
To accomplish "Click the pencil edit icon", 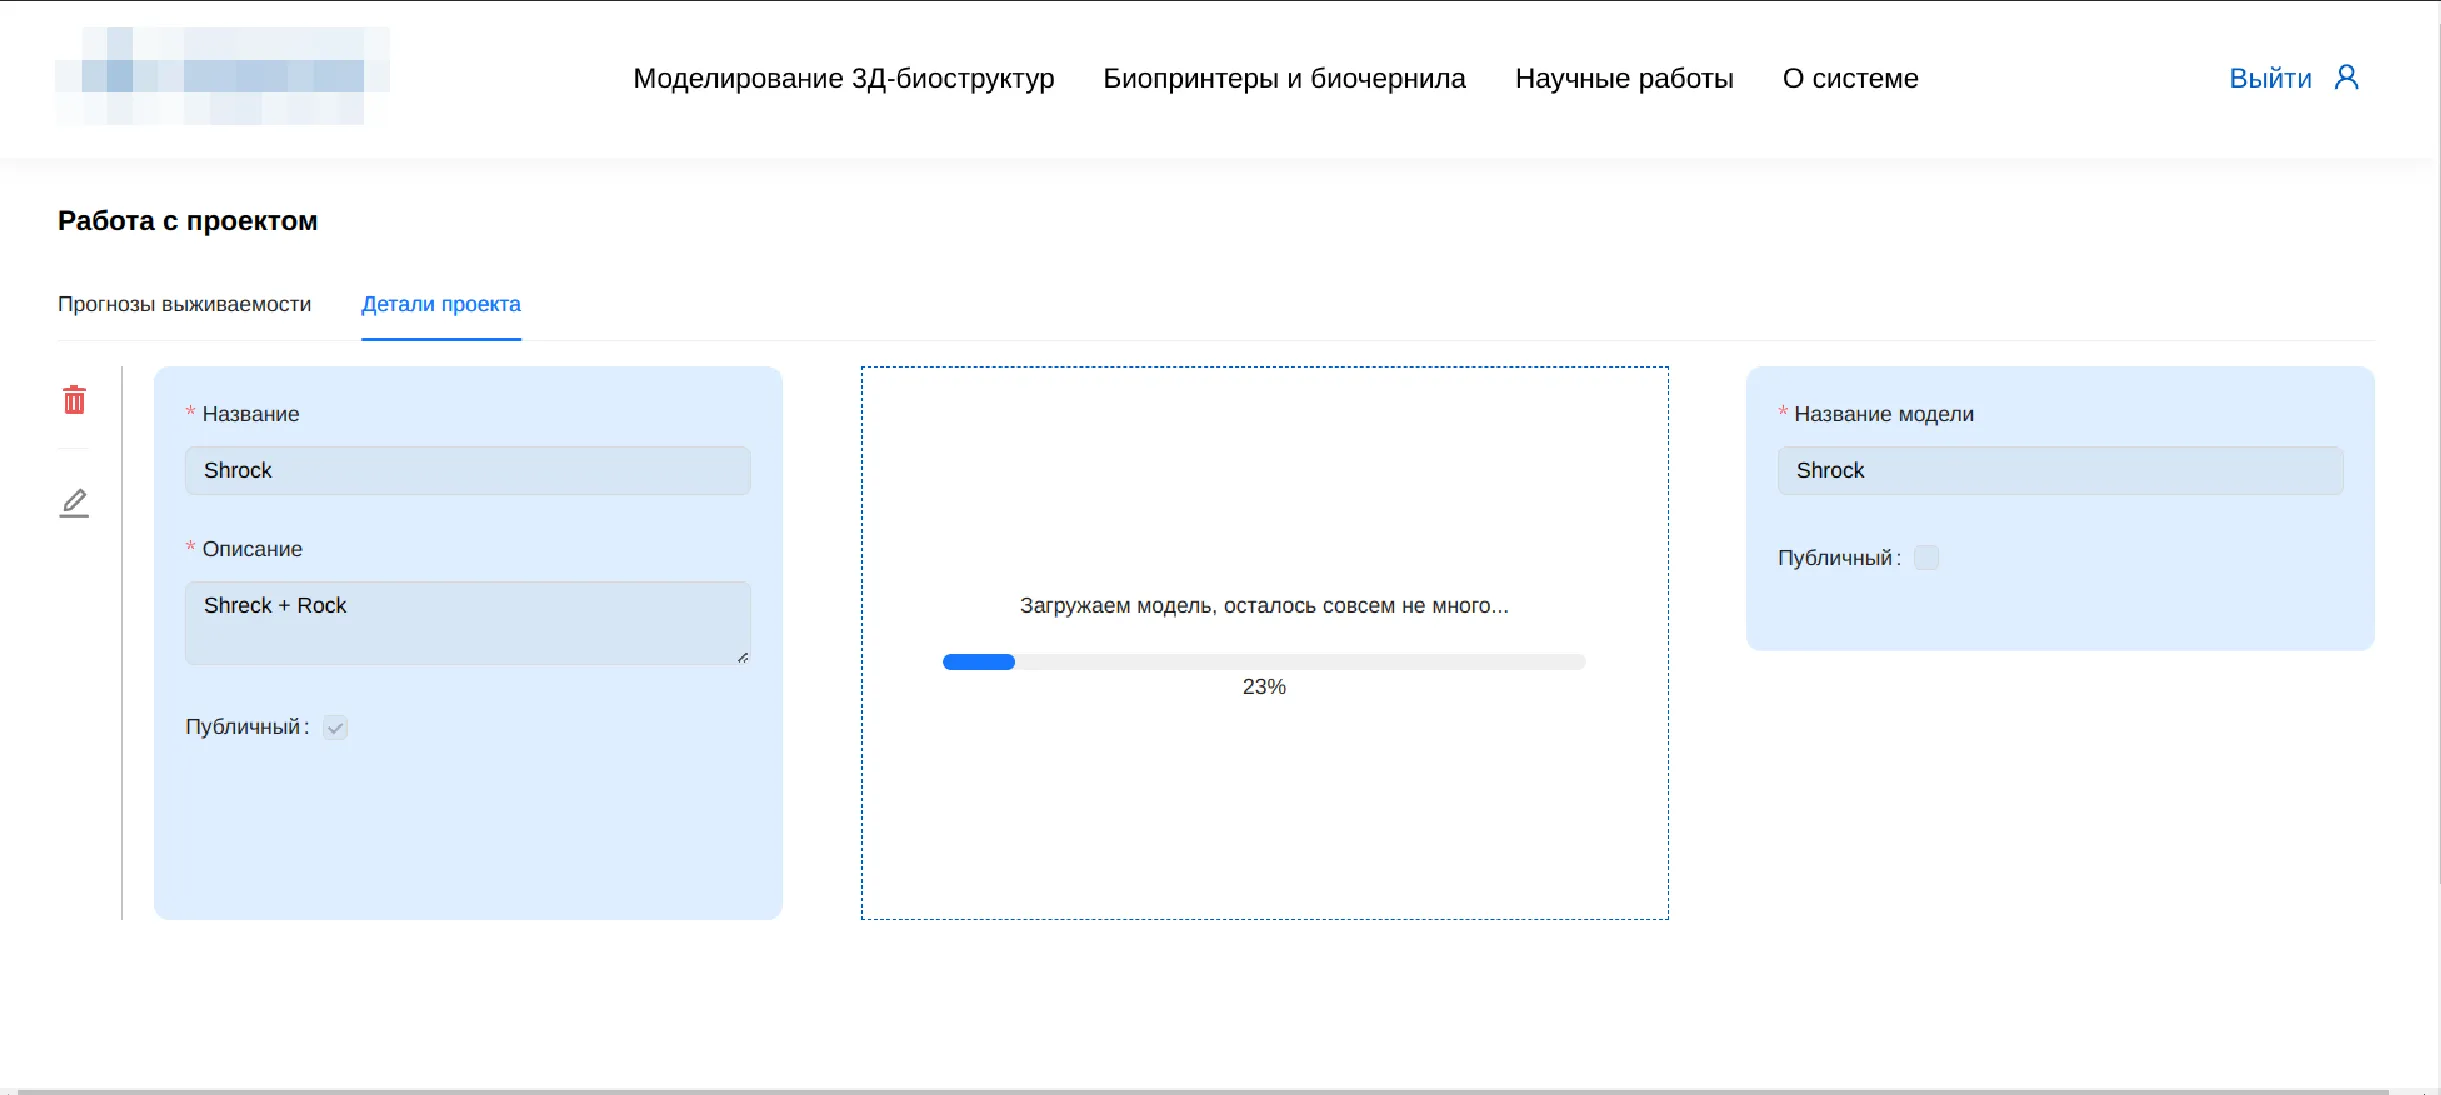I will [x=74, y=502].
